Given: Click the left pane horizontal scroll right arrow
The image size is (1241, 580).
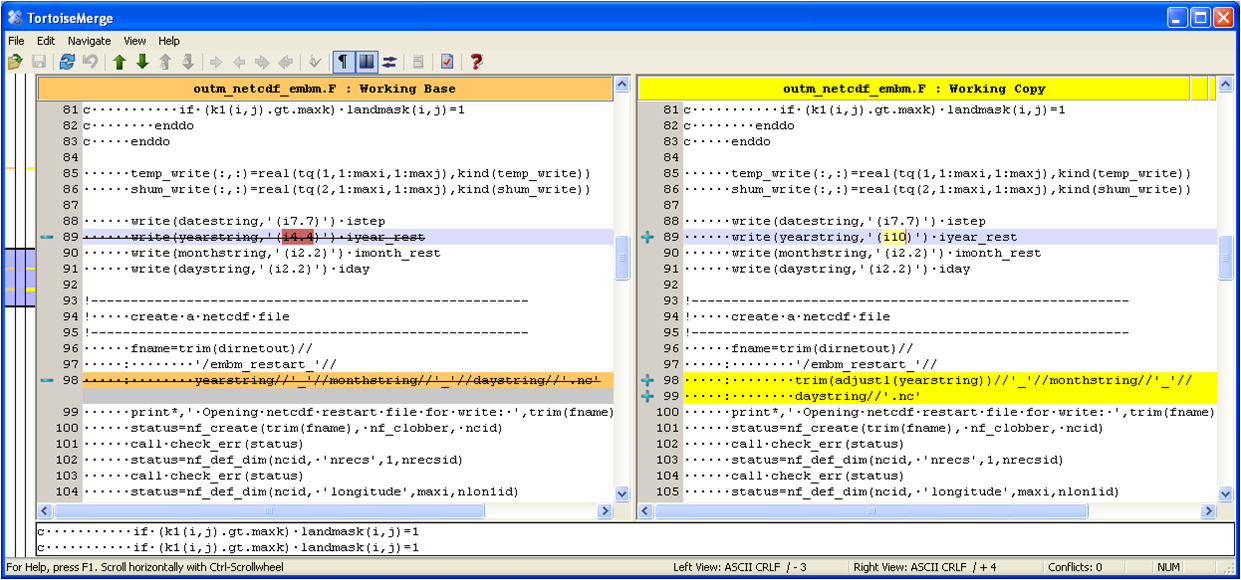Looking at the screenshot, I should 604,511.
